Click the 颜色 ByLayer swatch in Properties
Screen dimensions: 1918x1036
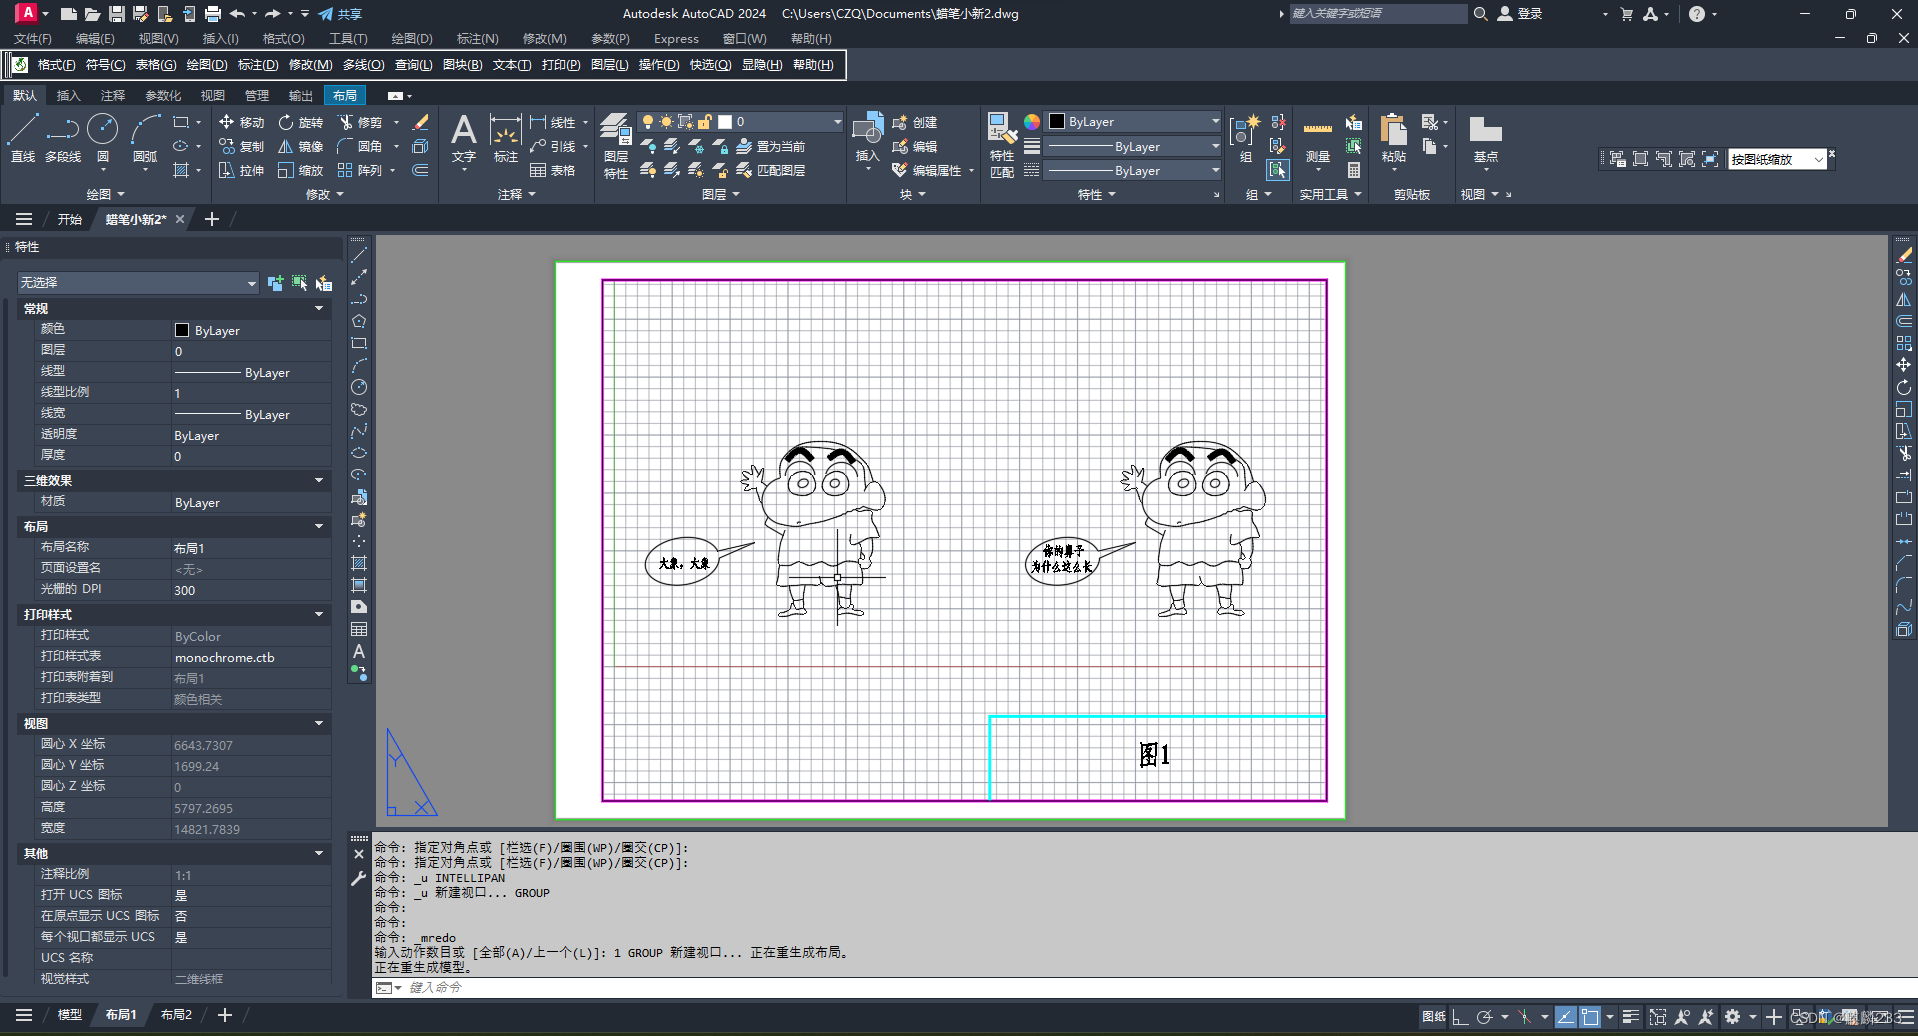click(182, 331)
